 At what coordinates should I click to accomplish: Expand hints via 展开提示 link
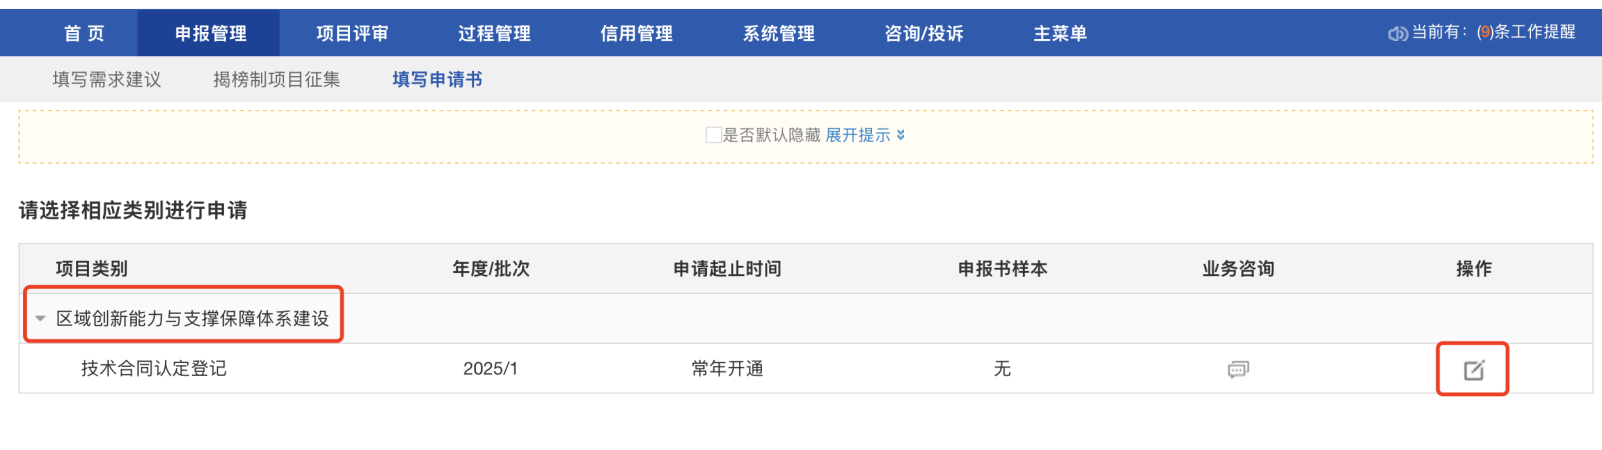coord(864,135)
